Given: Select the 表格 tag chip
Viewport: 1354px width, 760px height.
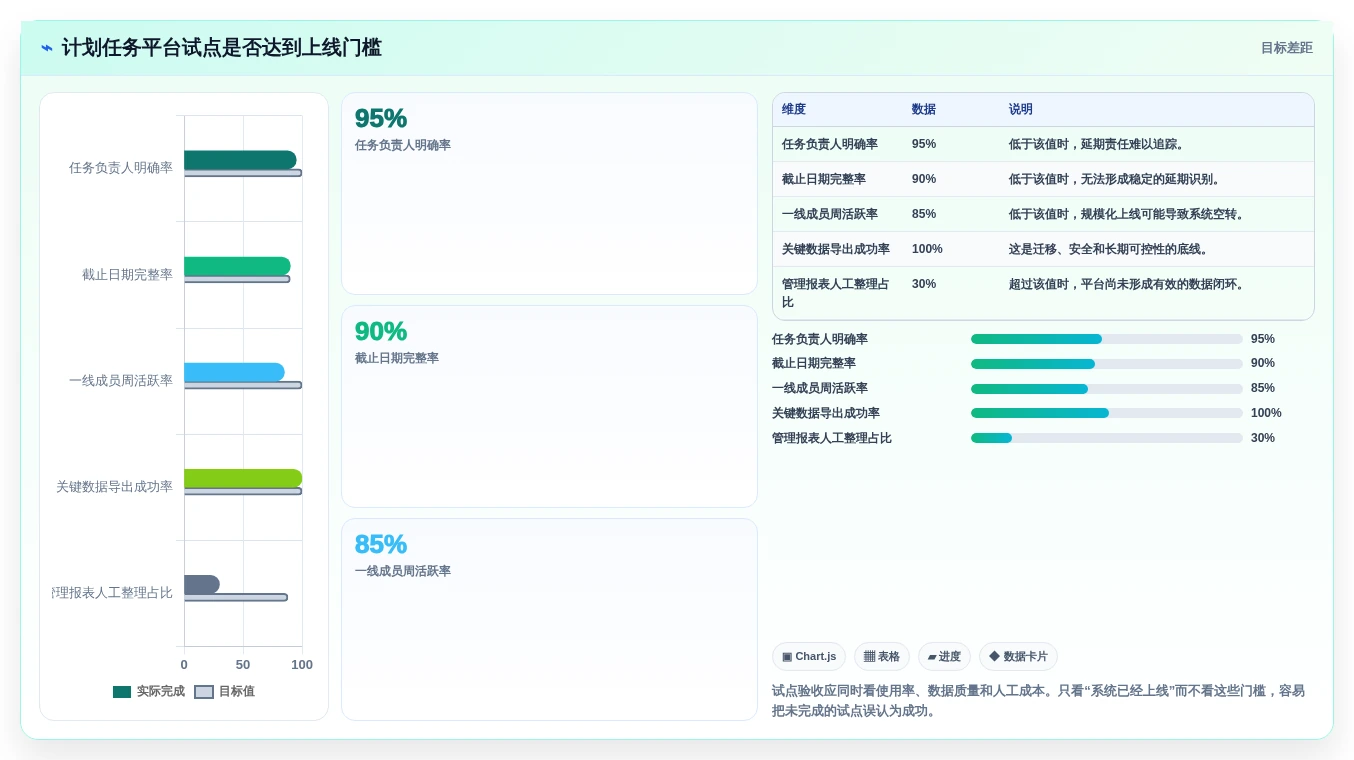Looking at the screenshot, I should [x=882, y=657].
